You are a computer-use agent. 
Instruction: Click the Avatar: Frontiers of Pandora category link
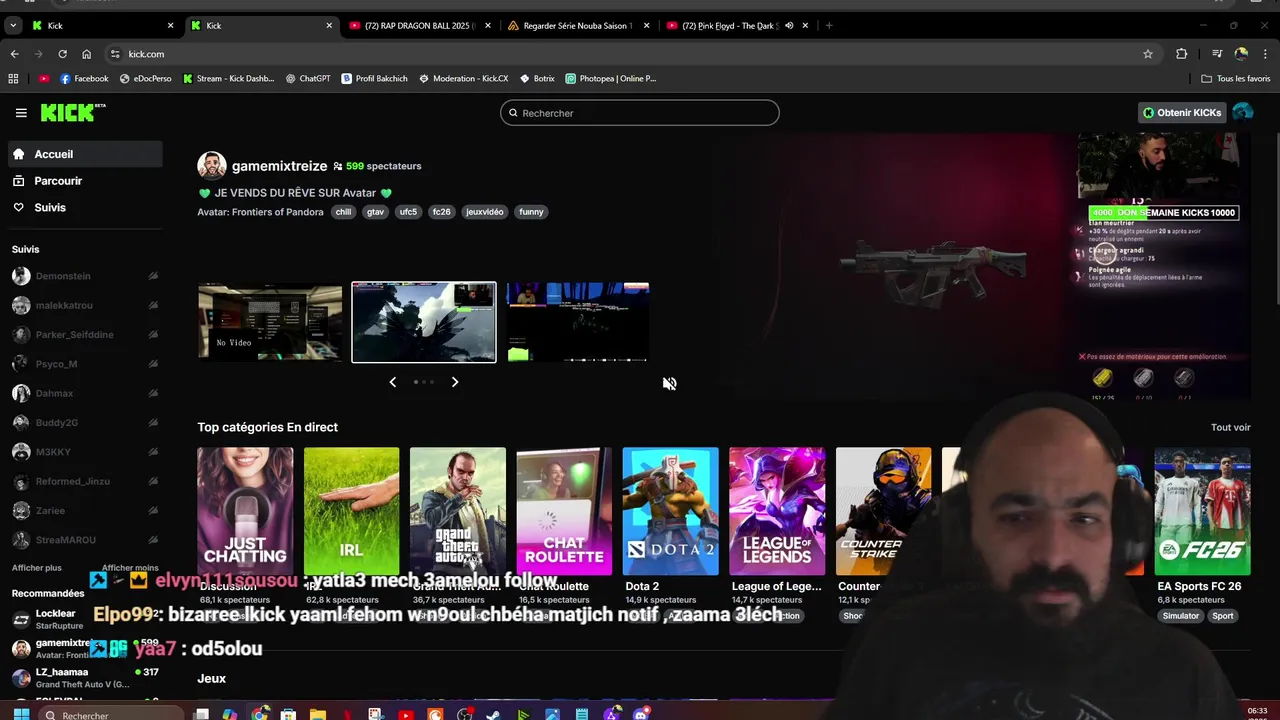click(260, 212)
